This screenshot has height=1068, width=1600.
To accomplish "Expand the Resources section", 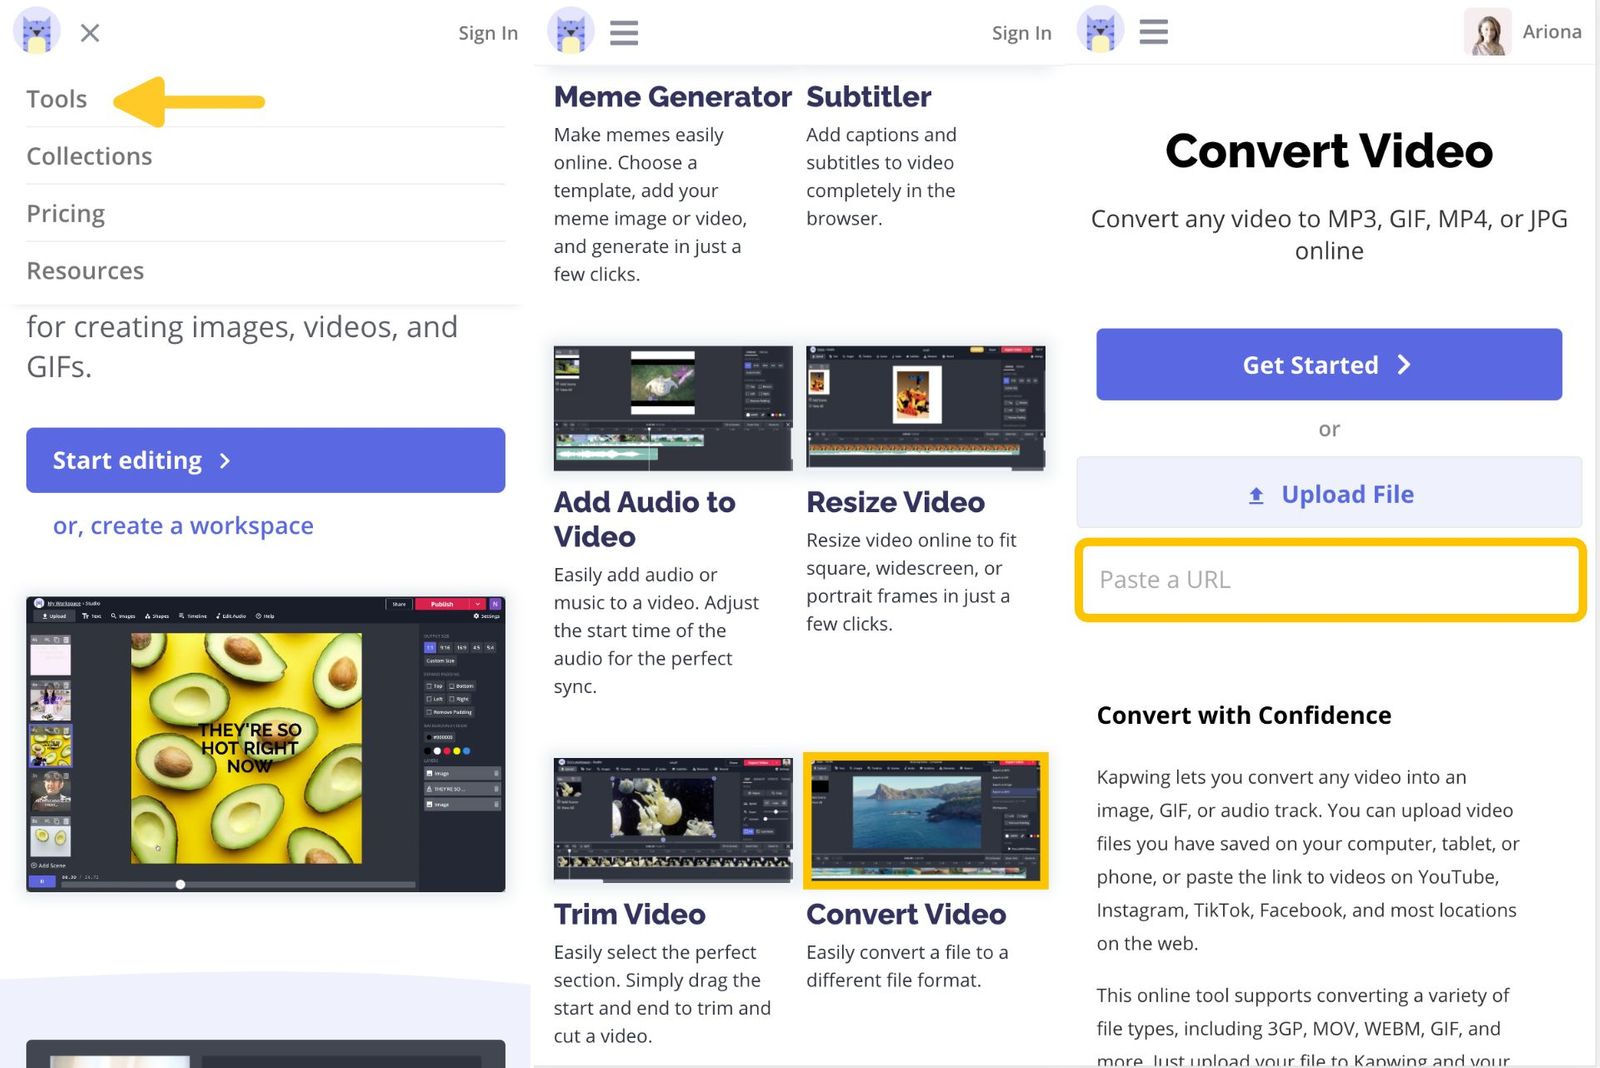I will point(85,270).
